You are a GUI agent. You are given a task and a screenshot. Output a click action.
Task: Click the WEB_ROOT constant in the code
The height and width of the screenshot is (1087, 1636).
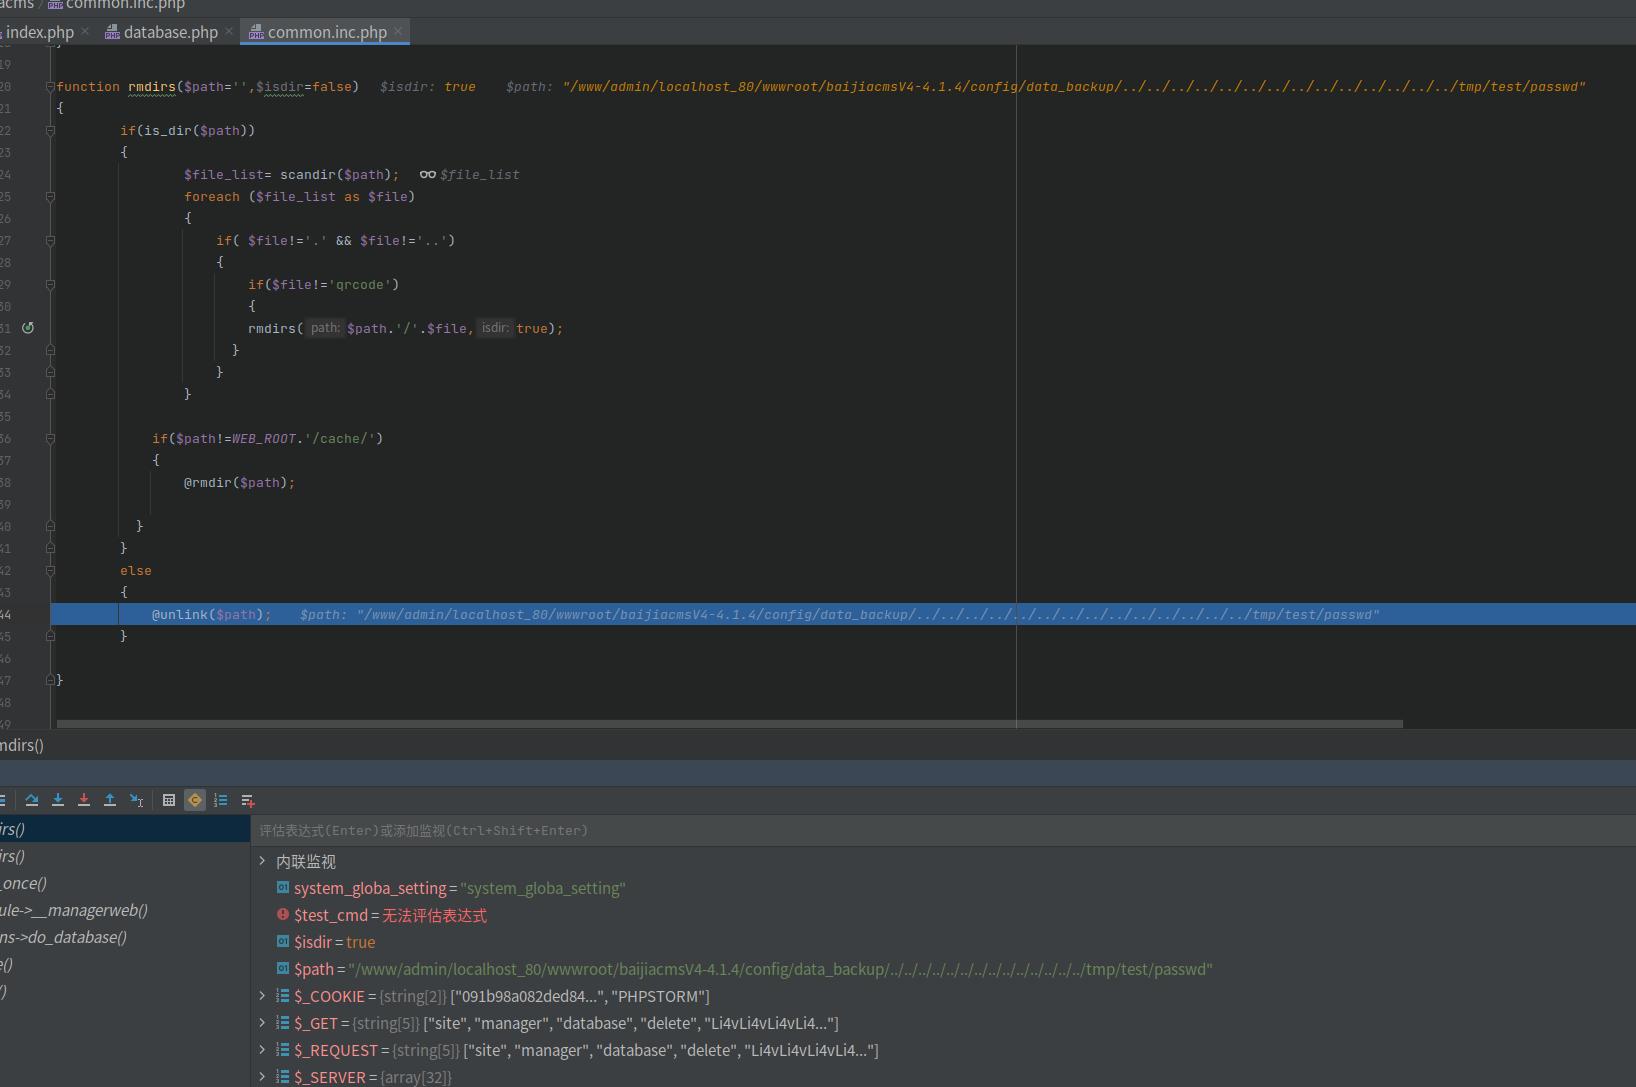tap(264, 439)
